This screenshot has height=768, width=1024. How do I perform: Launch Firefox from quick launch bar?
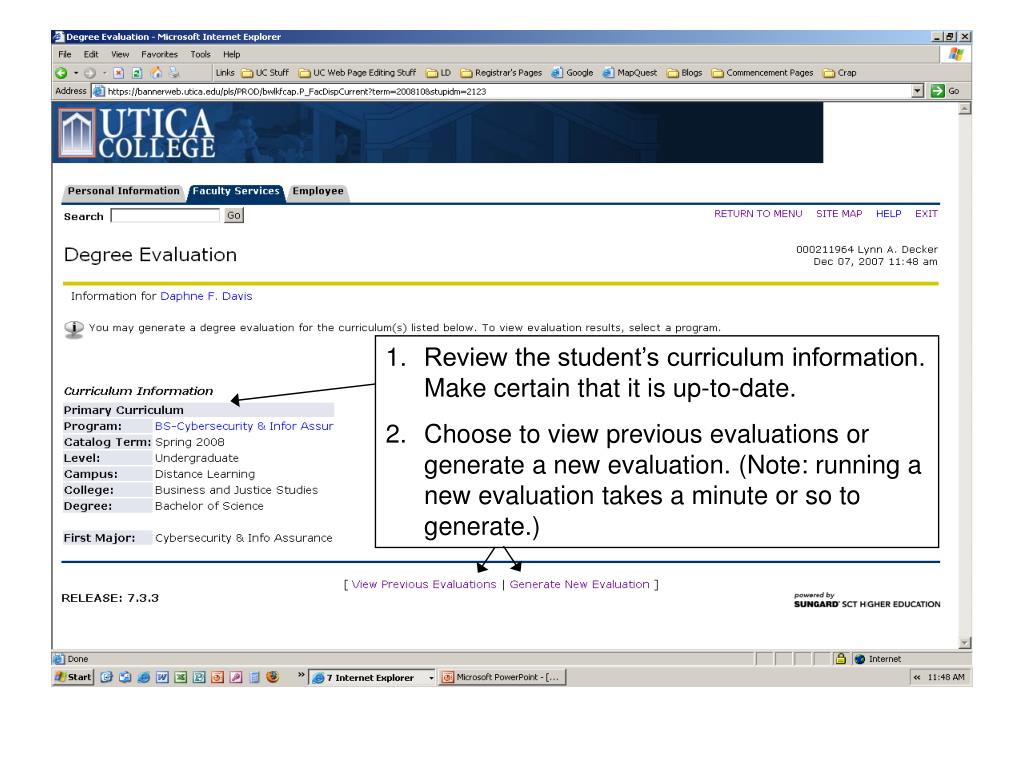273,677
